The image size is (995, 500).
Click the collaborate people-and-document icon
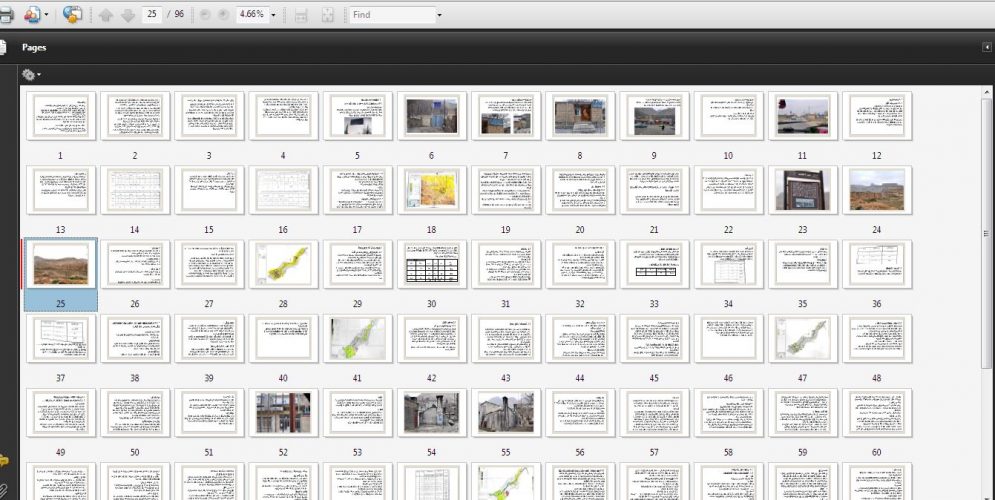pyautogui.click(x=32, y=14)
